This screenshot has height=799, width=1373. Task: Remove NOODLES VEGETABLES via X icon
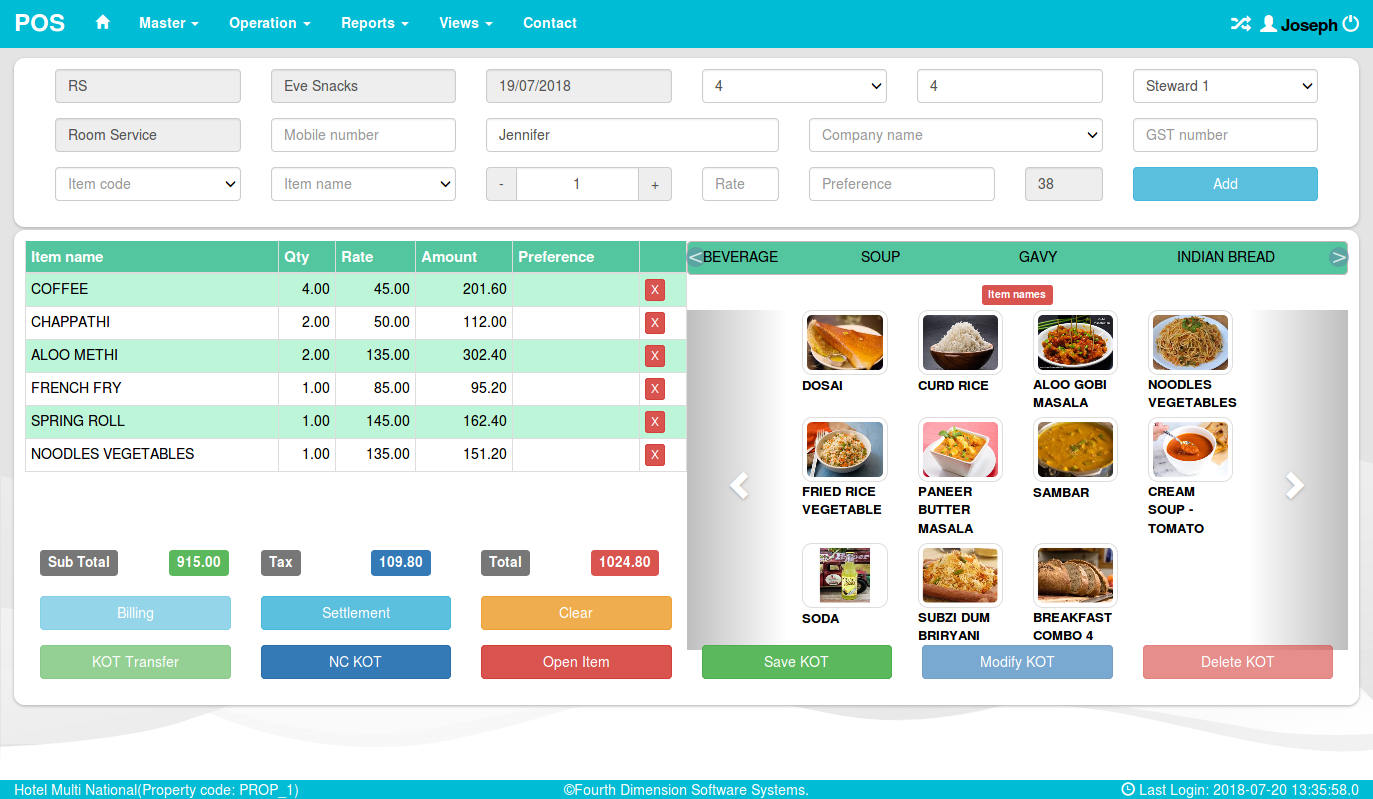655,454
